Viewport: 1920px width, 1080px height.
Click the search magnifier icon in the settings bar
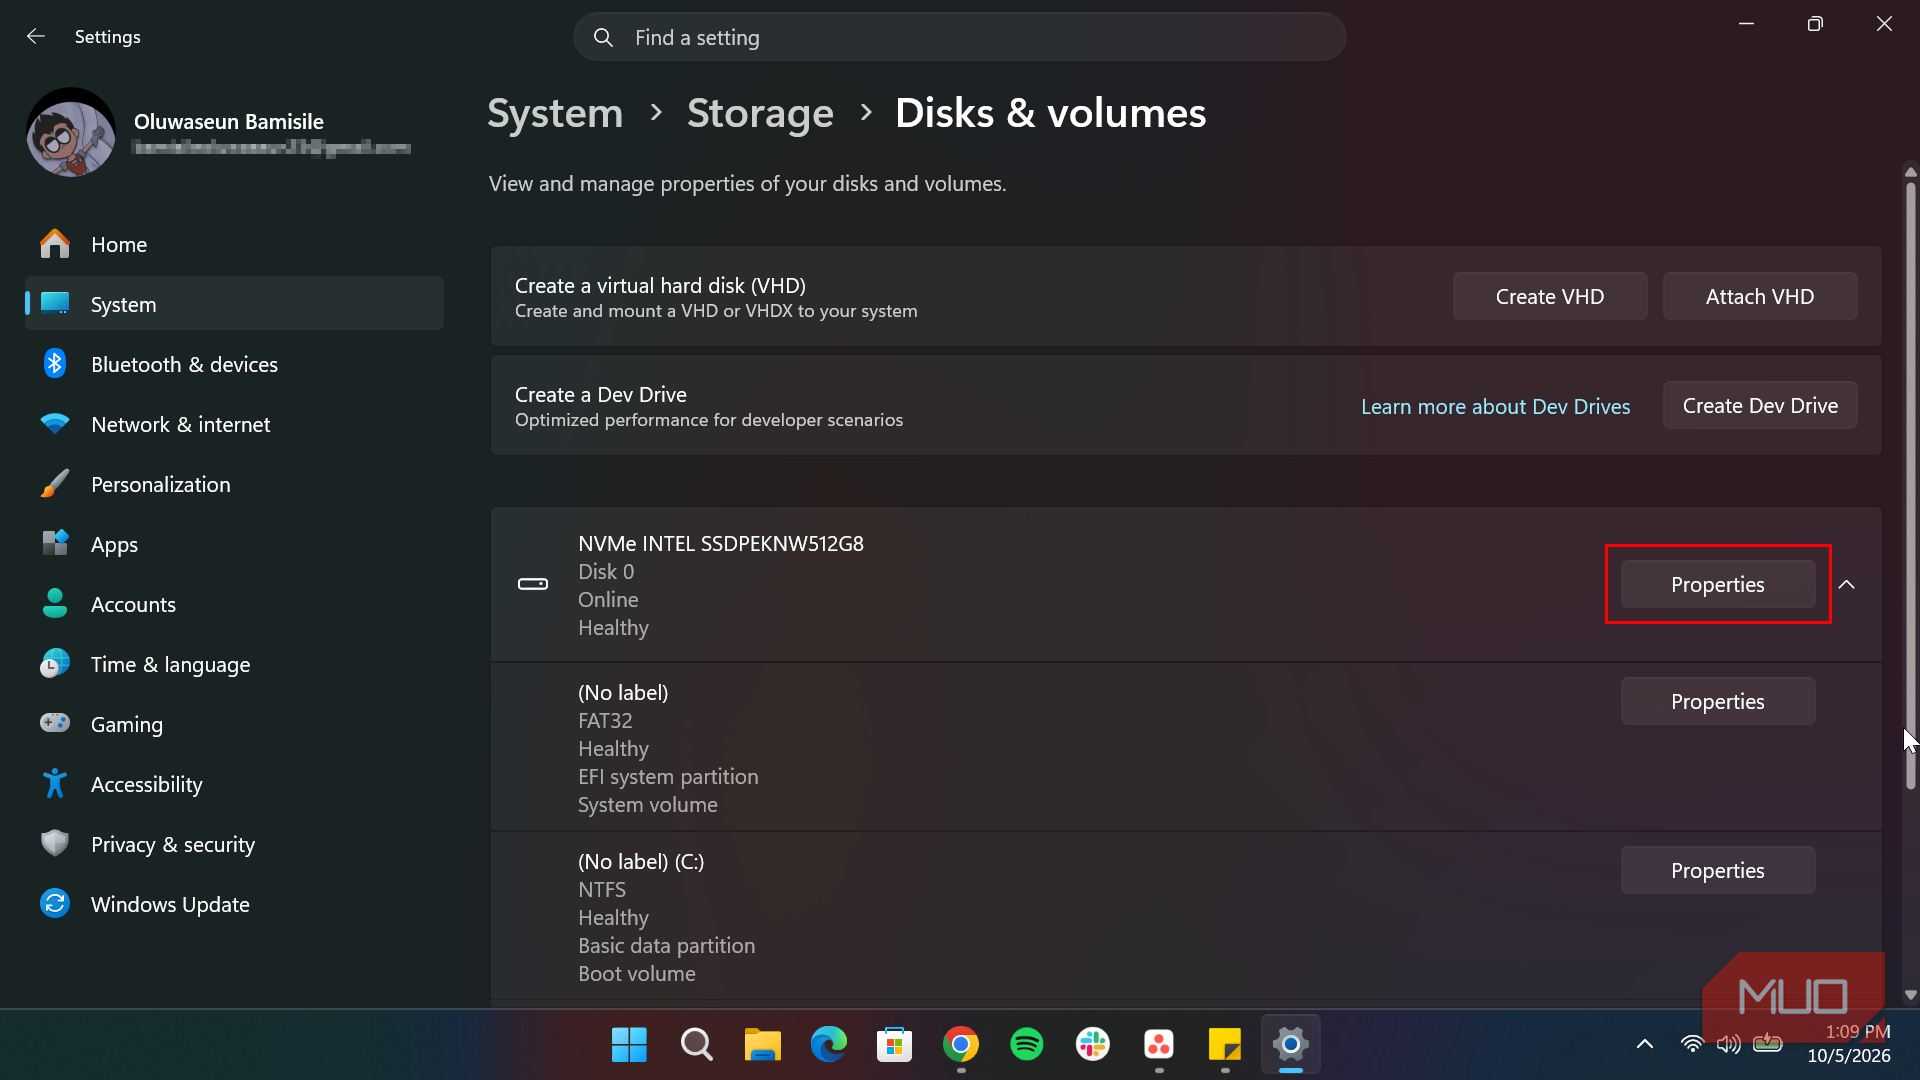(x=603, y=38)
